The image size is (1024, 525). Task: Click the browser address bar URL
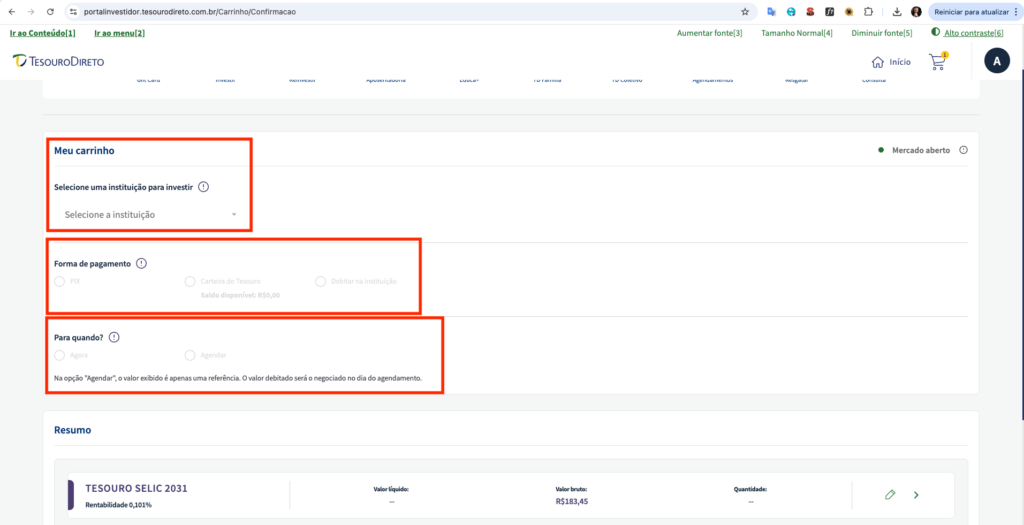[x=400, y=12]
